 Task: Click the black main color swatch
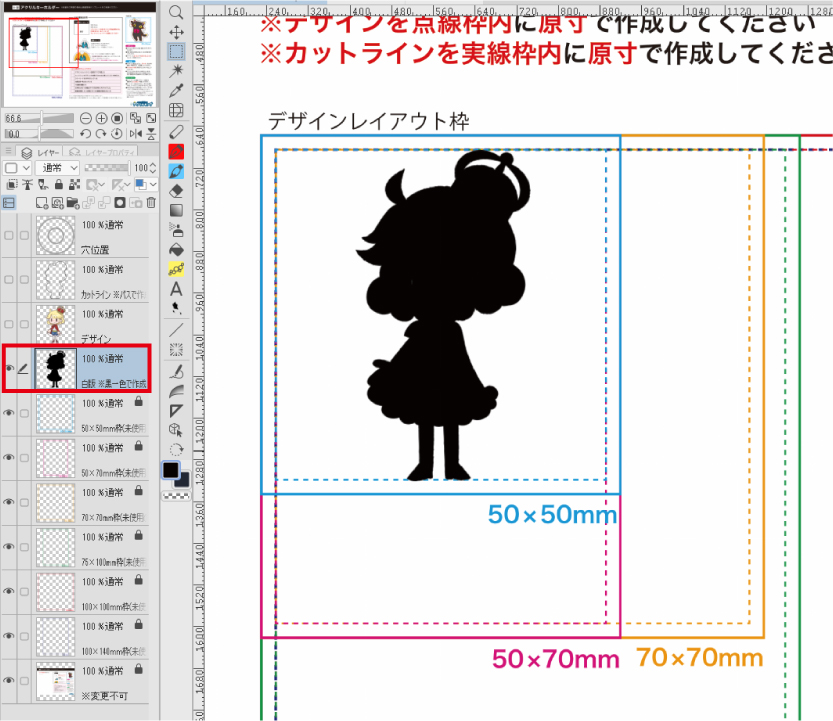point(171,470)
